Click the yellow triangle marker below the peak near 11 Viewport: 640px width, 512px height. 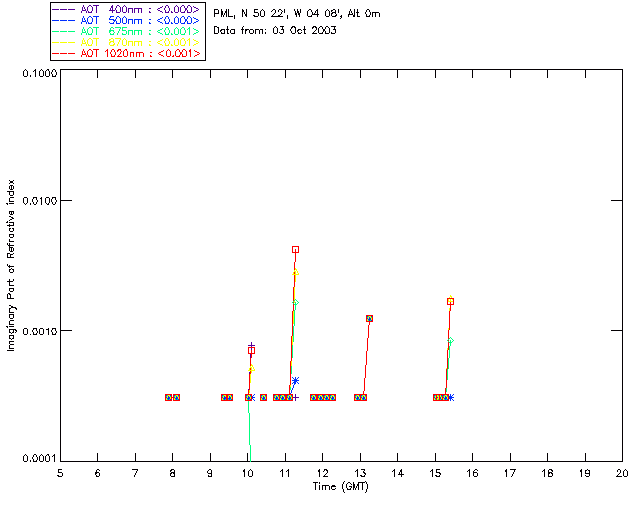pos(296,272)
